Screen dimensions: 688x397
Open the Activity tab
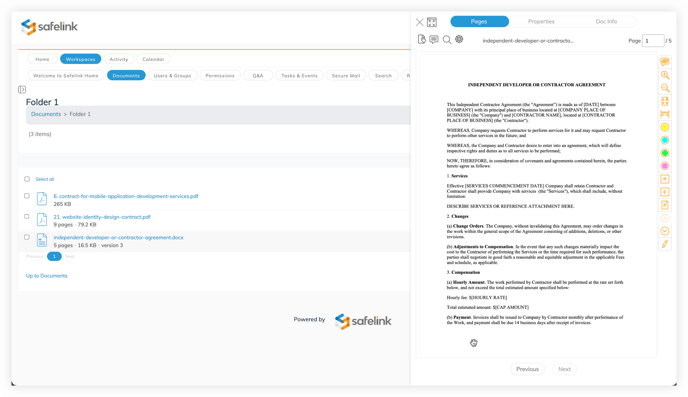pyautogui.click(x=119, y=59)
